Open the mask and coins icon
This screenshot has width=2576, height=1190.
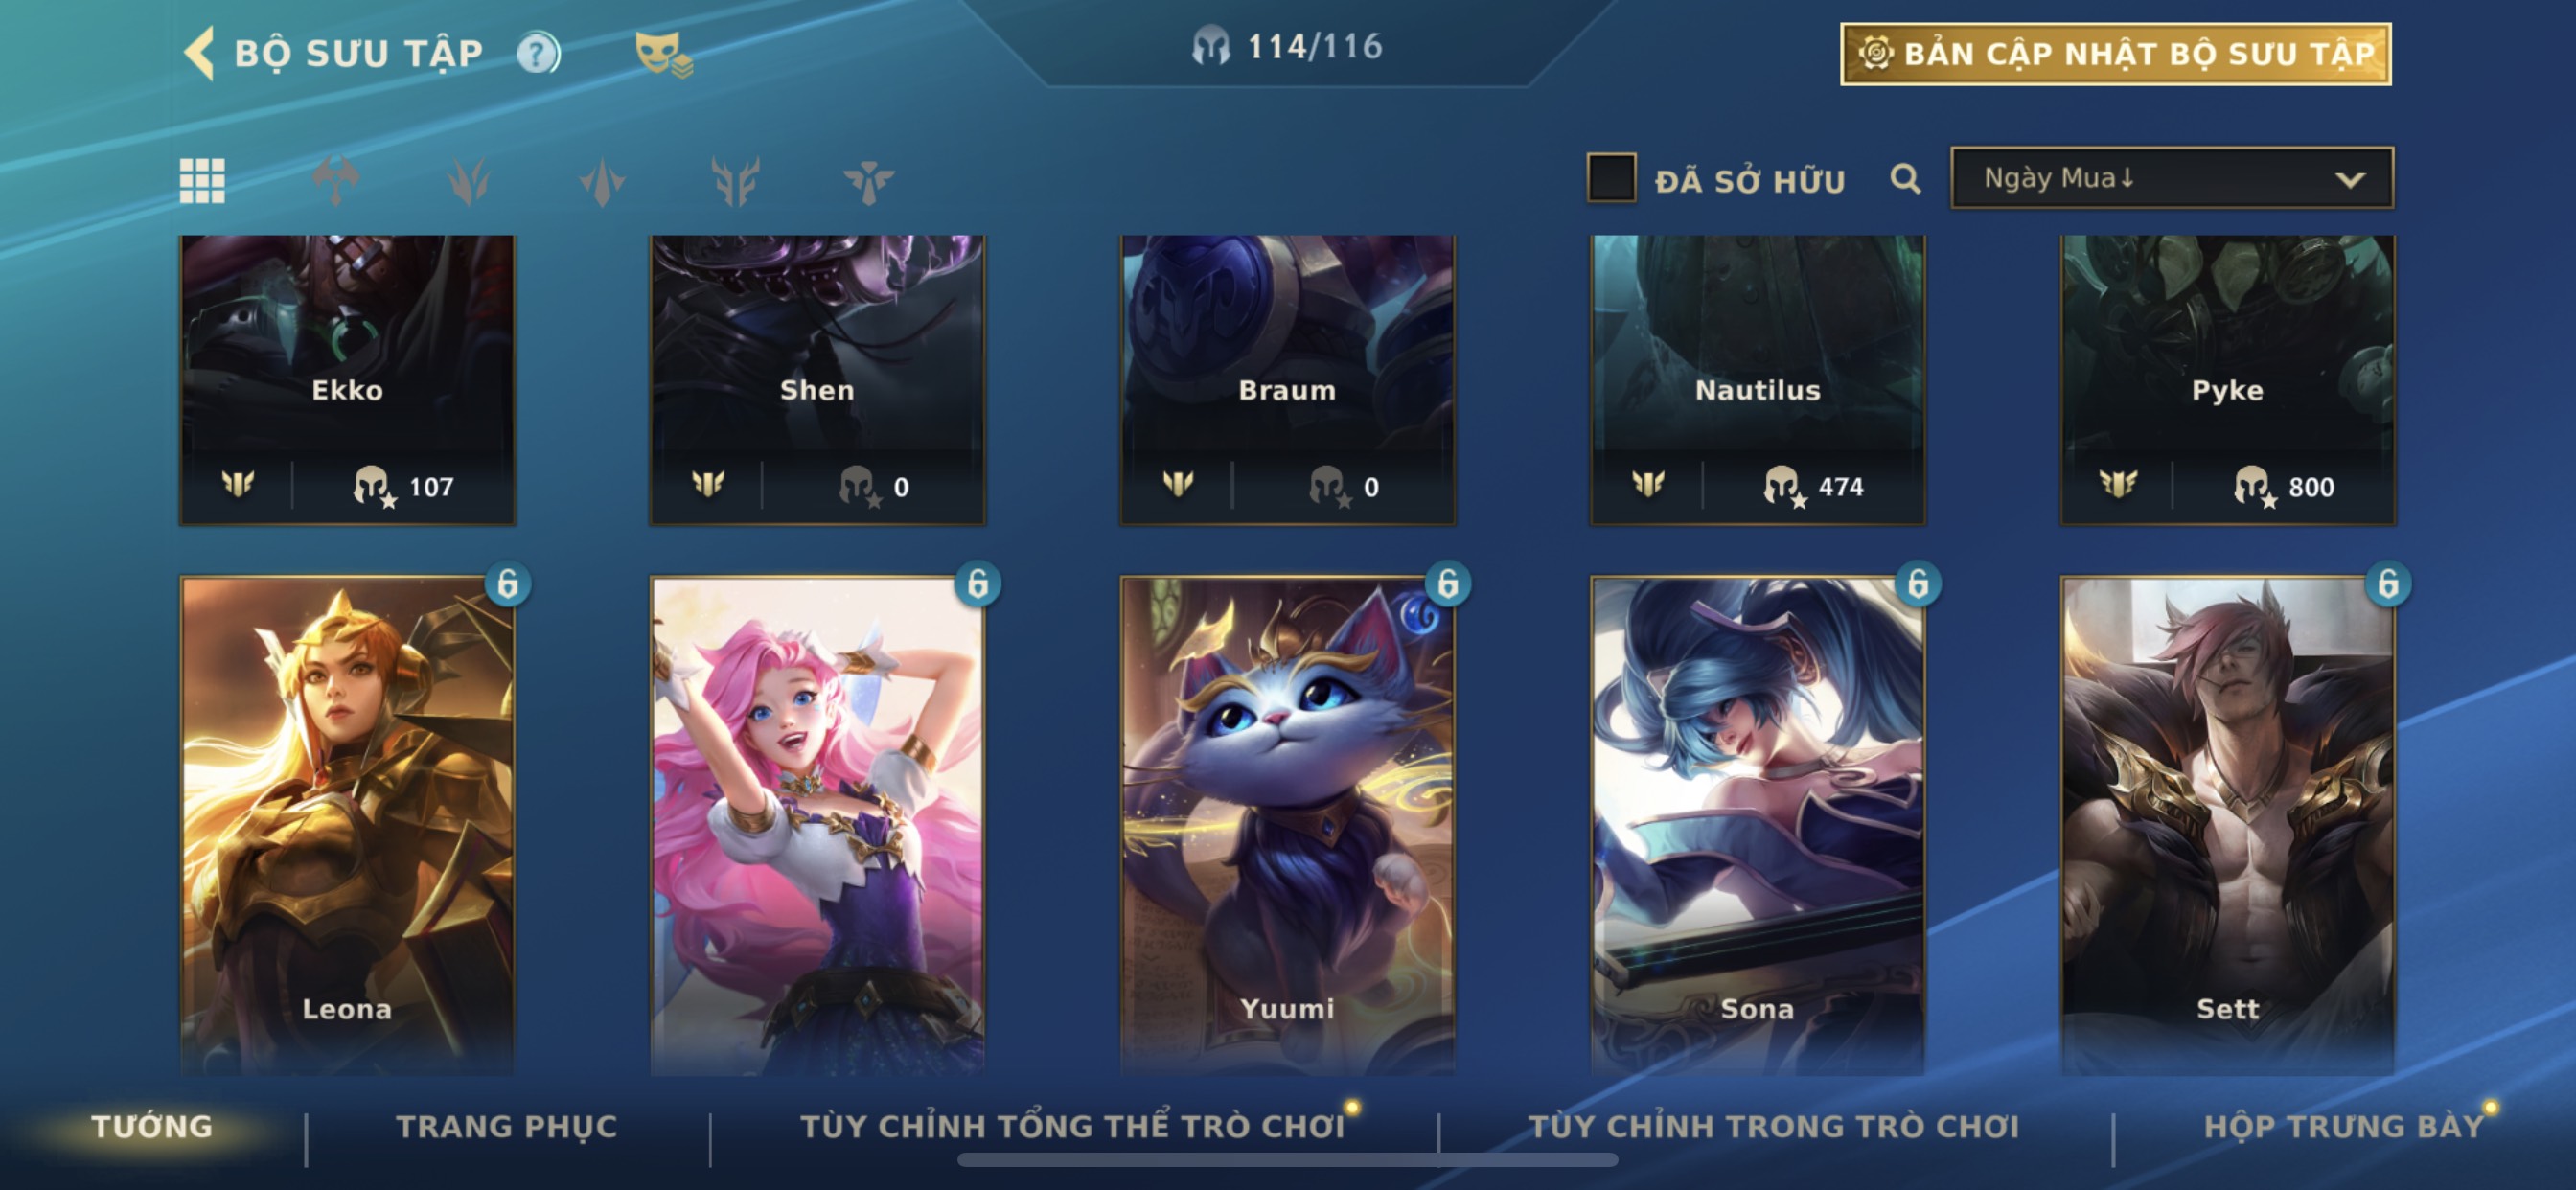[x=663, y=54]
